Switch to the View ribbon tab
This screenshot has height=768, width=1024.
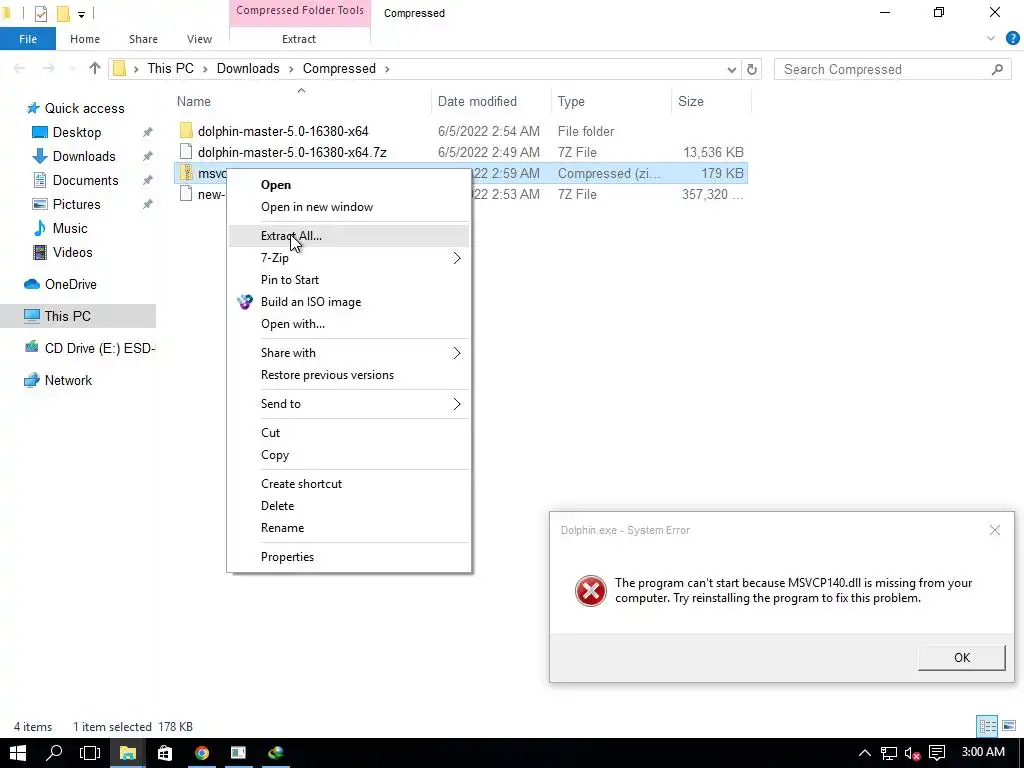pos(199,39)
